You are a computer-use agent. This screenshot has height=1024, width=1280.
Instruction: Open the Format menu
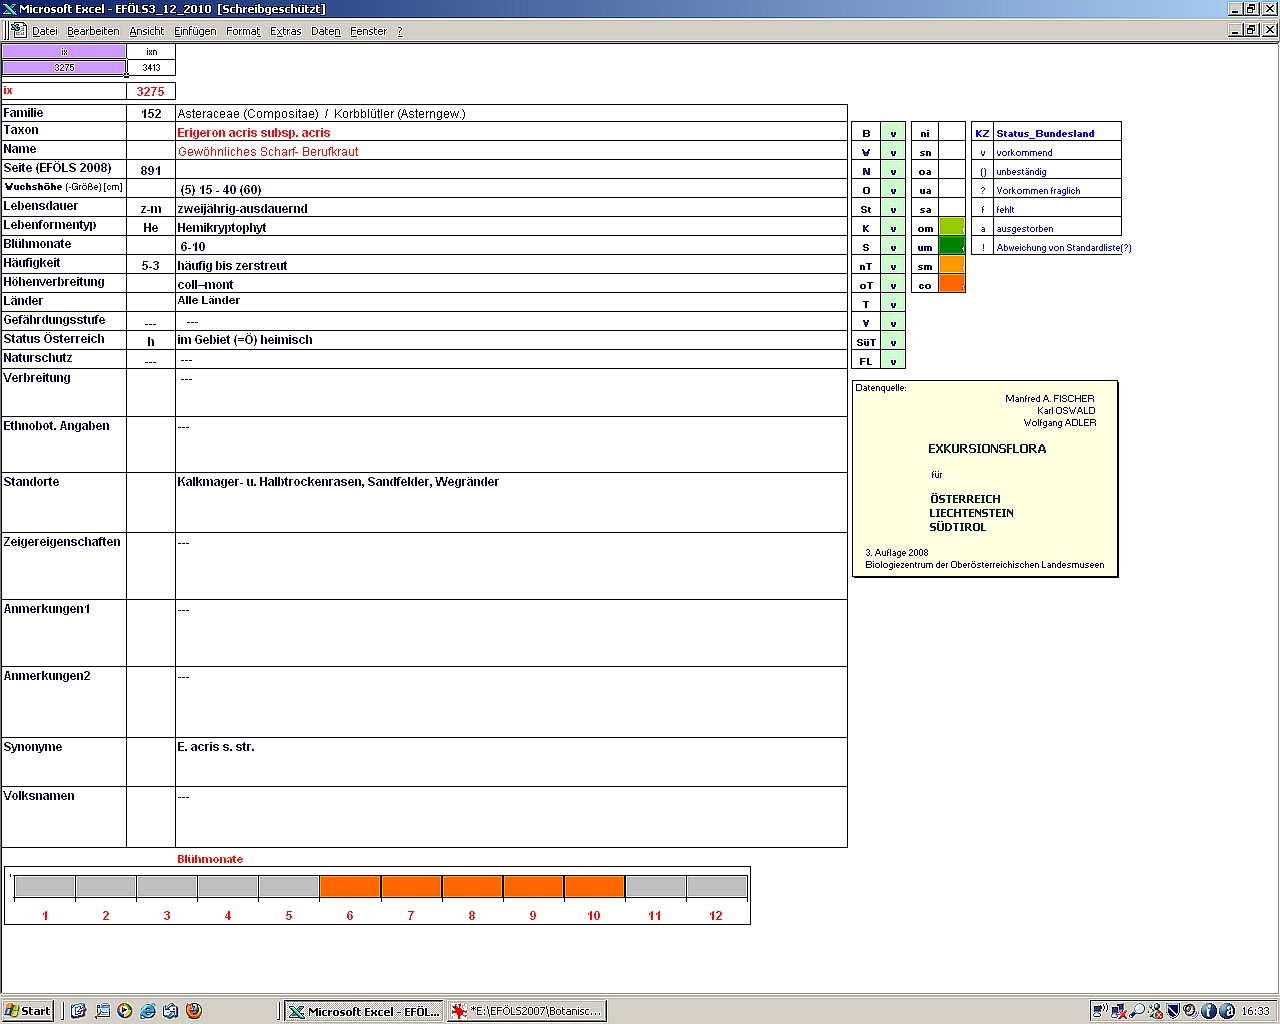point(243,31)
